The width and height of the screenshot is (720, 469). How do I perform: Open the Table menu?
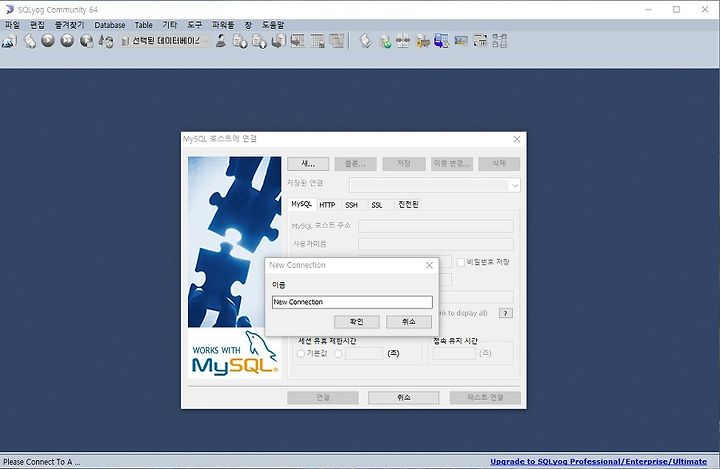pyautogui.click(x=144, y=25)
